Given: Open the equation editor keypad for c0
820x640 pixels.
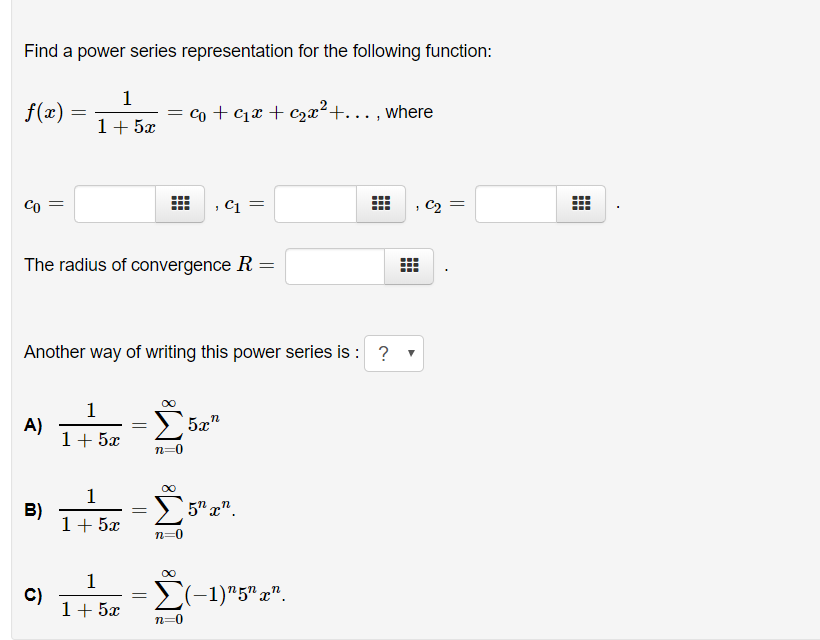Looking at the screenshot, I should click(x=181, y=204).
